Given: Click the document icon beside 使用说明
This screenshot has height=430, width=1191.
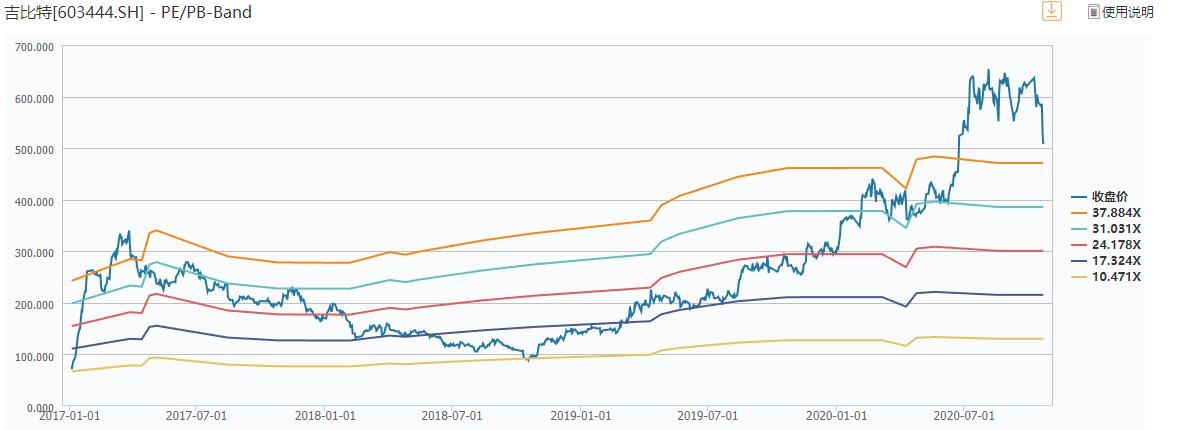Looking at the screenshot, I should 1093,12.
